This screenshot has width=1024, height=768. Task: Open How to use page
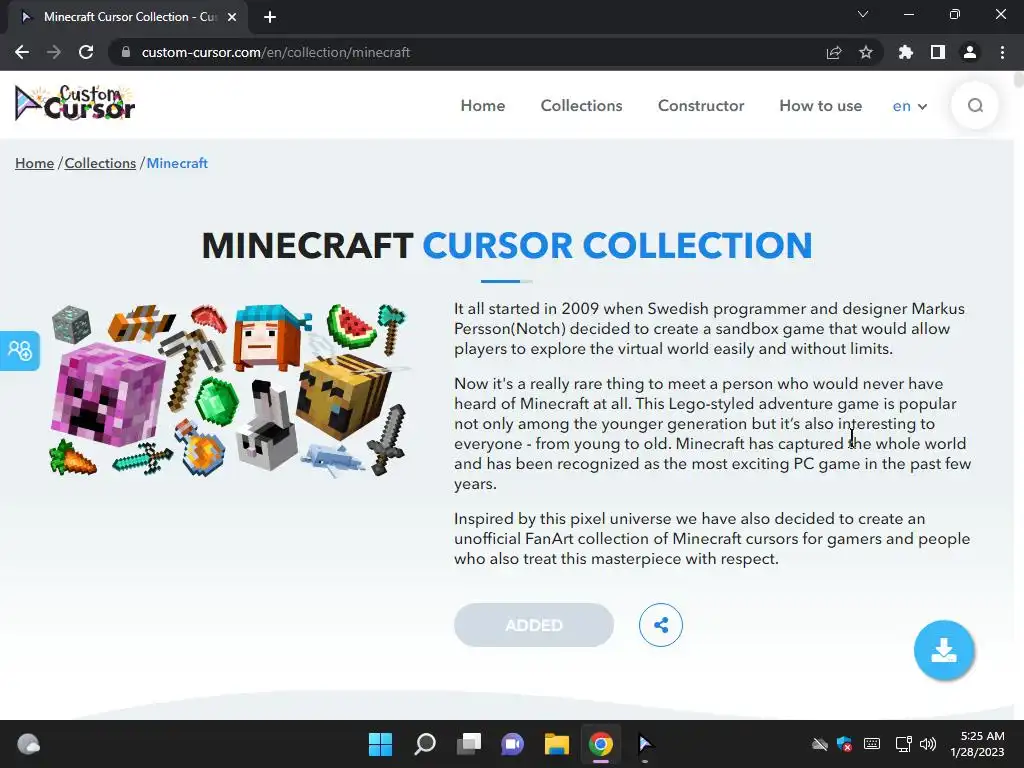tap(820, 106)
